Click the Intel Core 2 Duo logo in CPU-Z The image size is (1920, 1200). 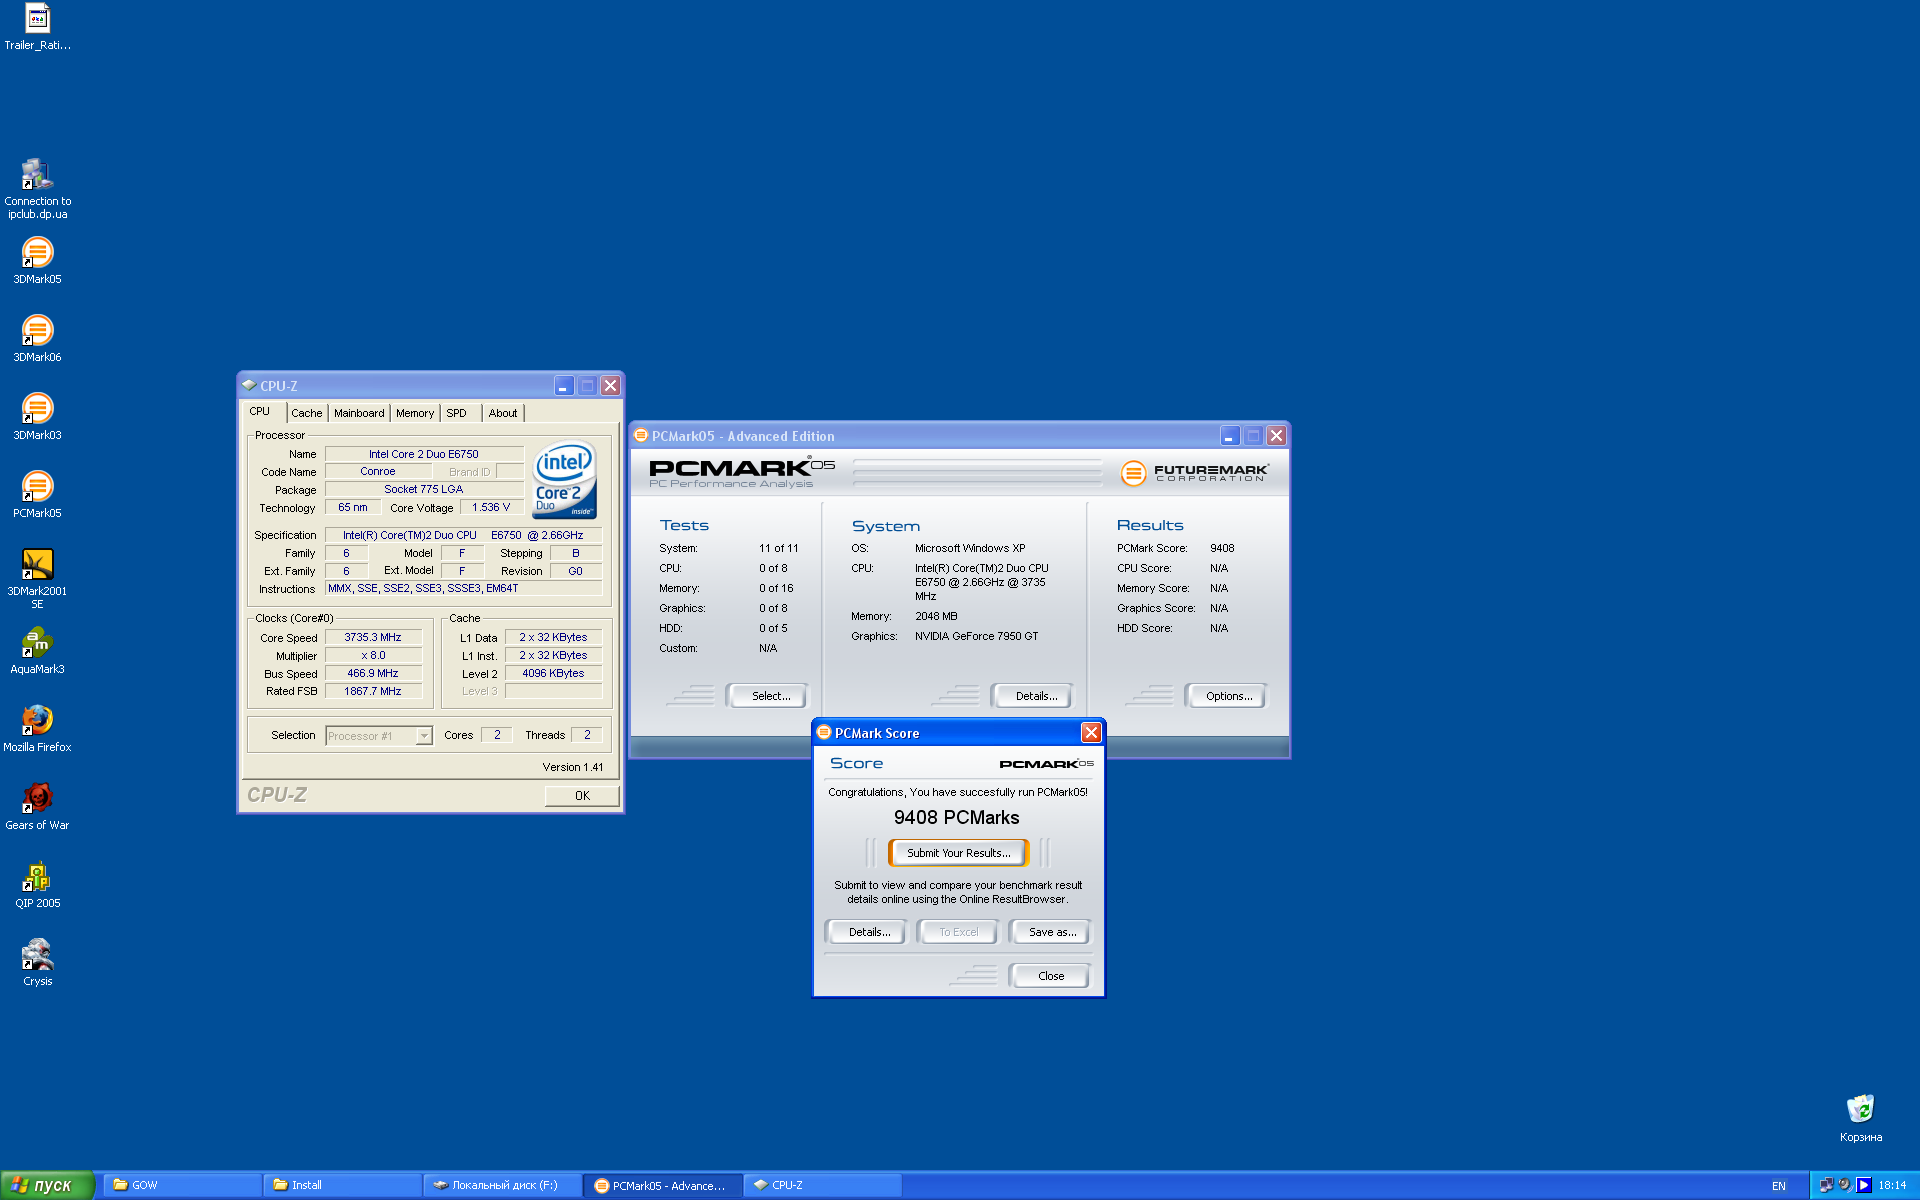[x=564, y=480]
